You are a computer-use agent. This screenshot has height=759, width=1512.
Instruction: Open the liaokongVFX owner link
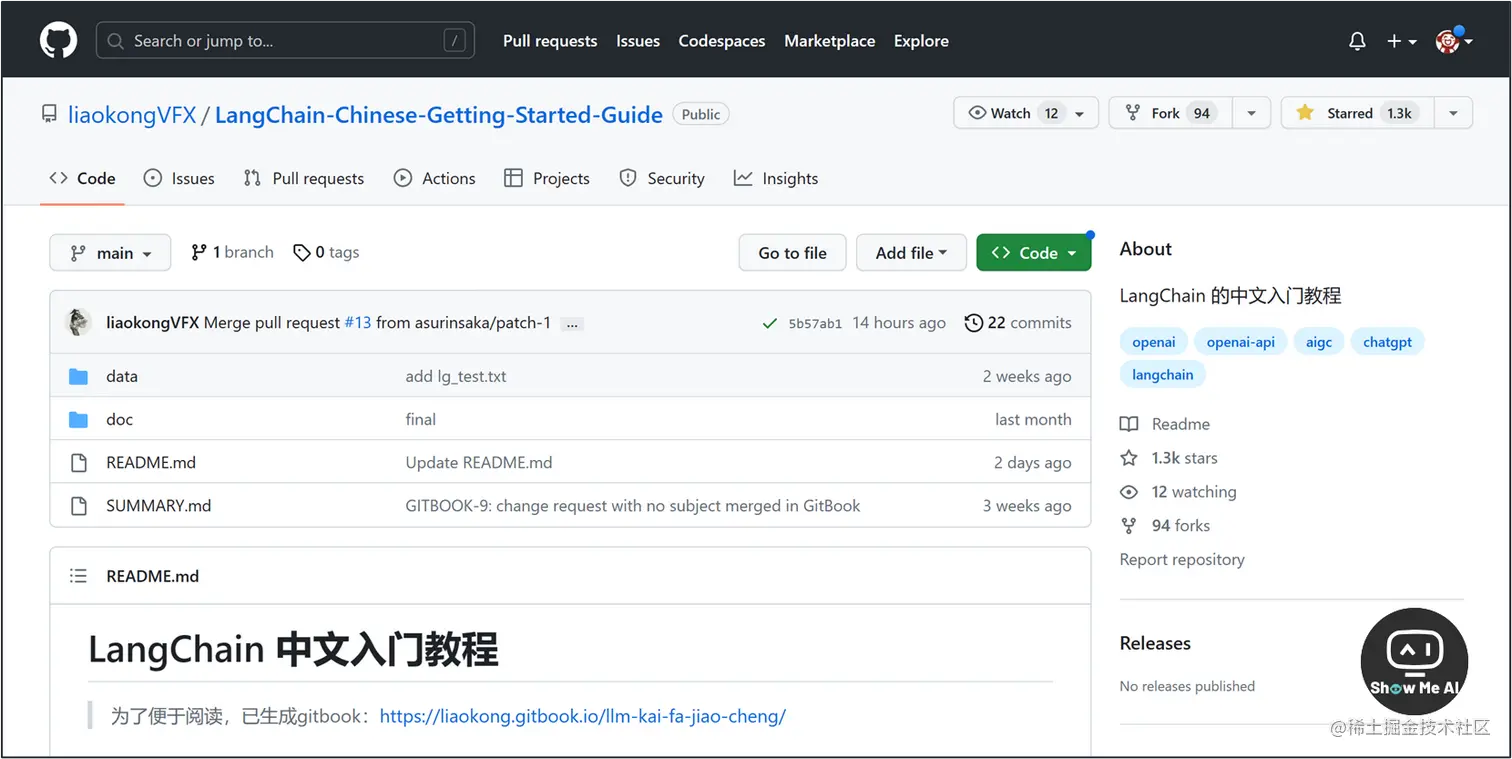pyautogui.click(x=132, y=115)
